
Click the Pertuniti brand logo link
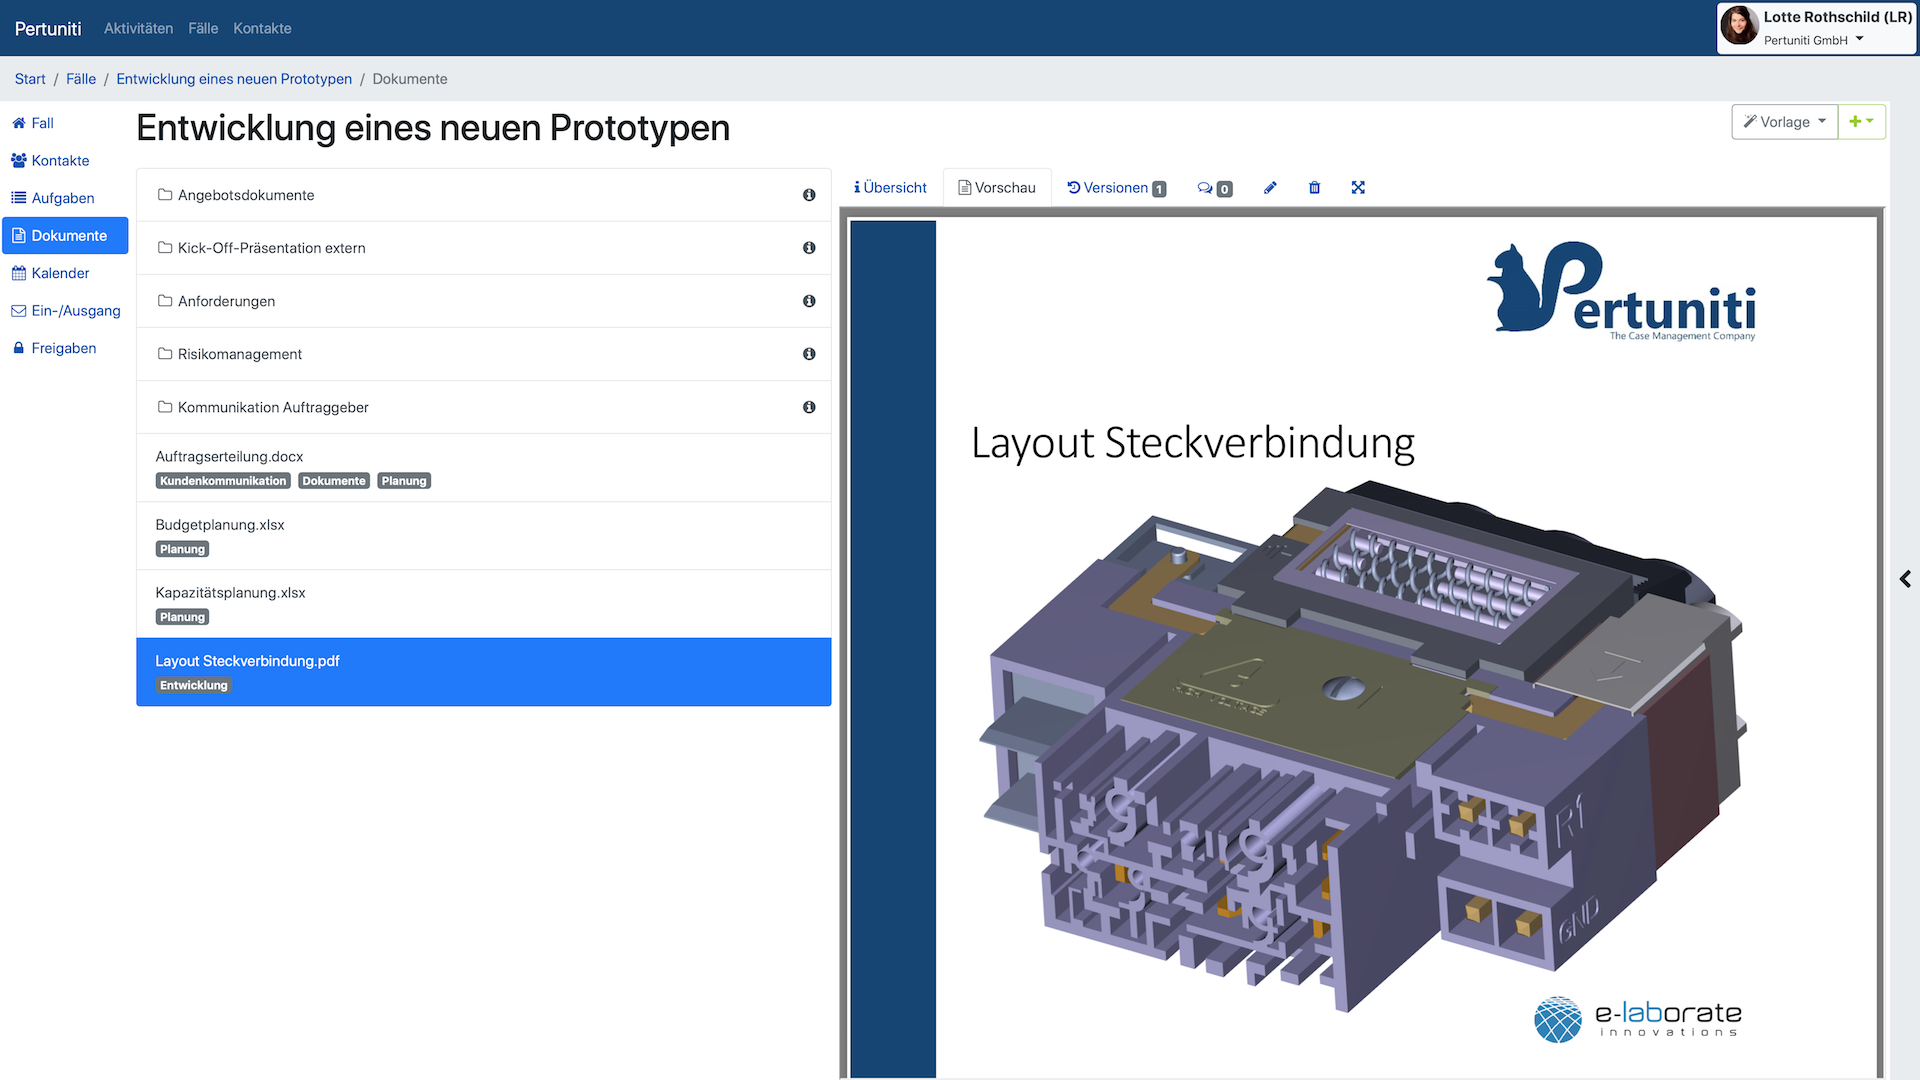pos(48,28)
